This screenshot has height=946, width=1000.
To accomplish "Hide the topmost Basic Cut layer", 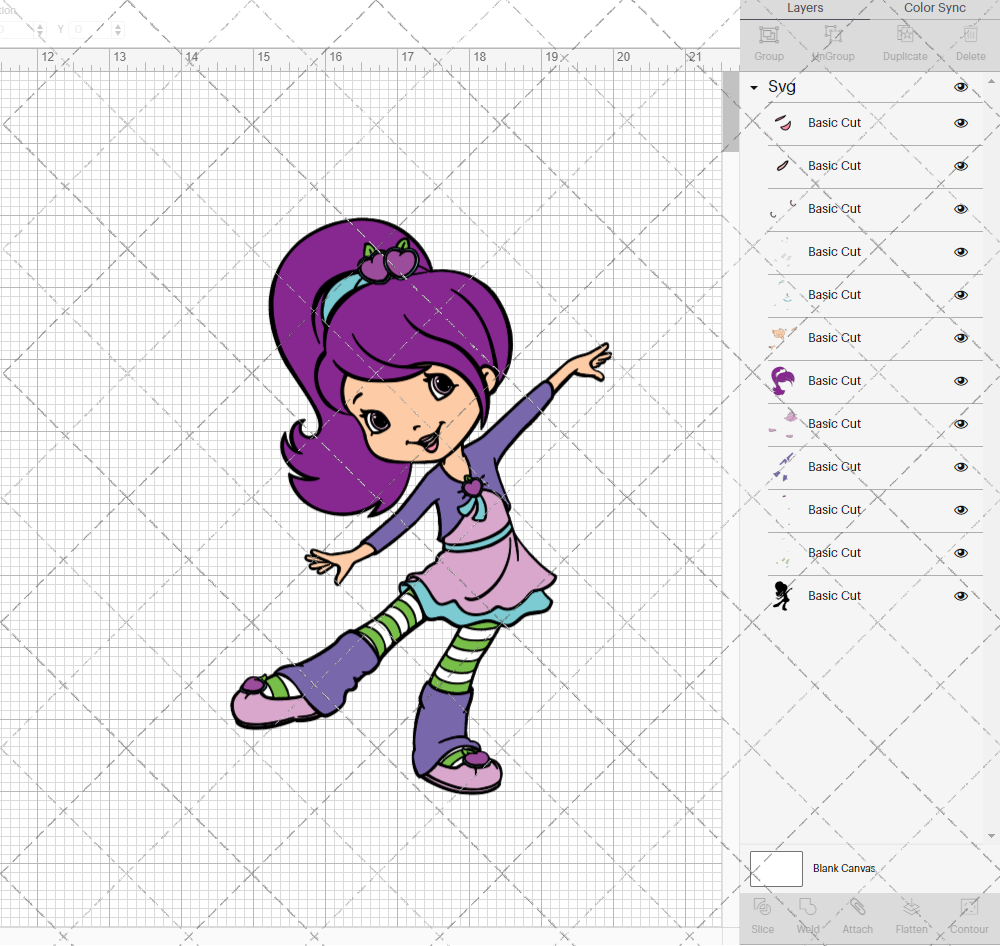I will click(960, 122).
